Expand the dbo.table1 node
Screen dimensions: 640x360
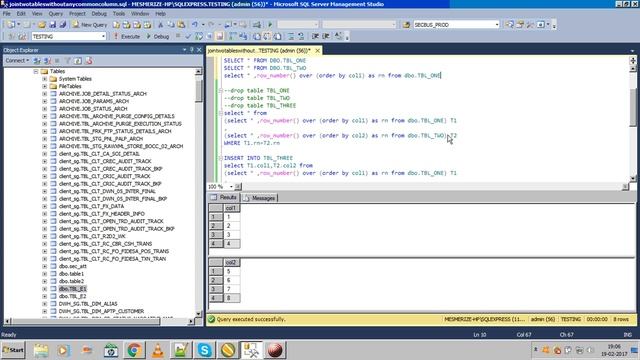click(x=44, y=274)
